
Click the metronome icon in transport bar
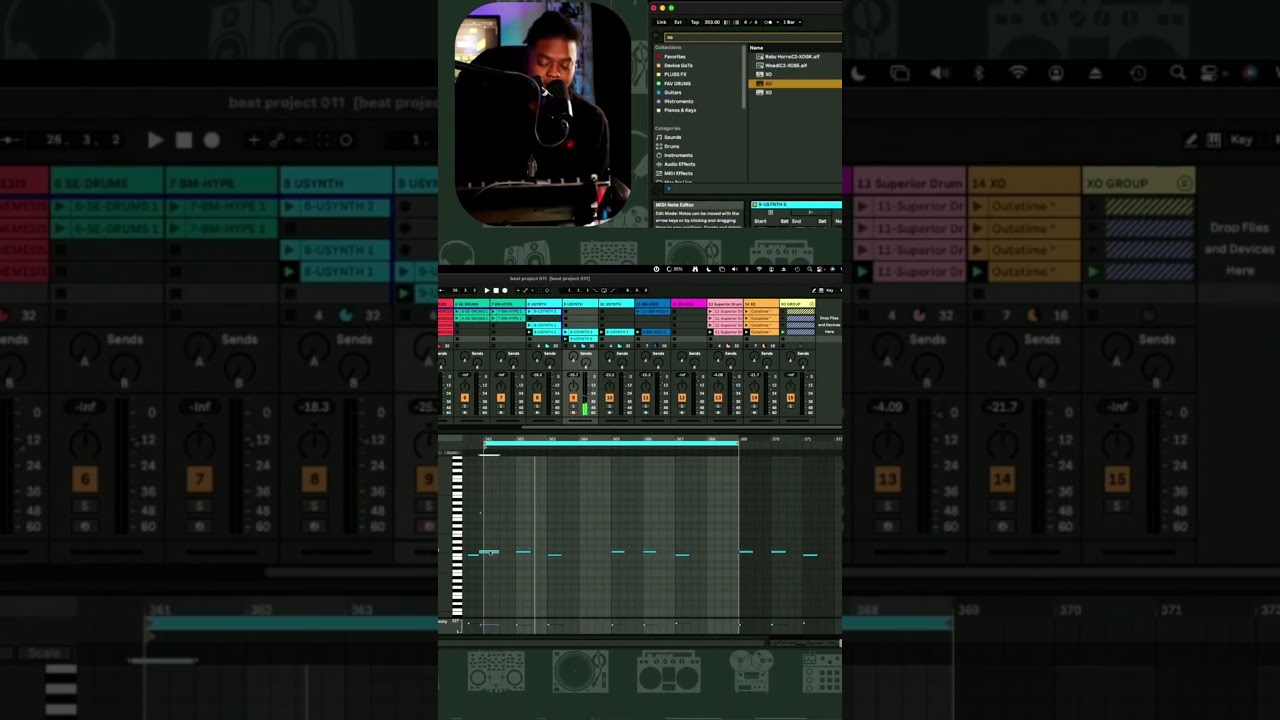(768, 22)
